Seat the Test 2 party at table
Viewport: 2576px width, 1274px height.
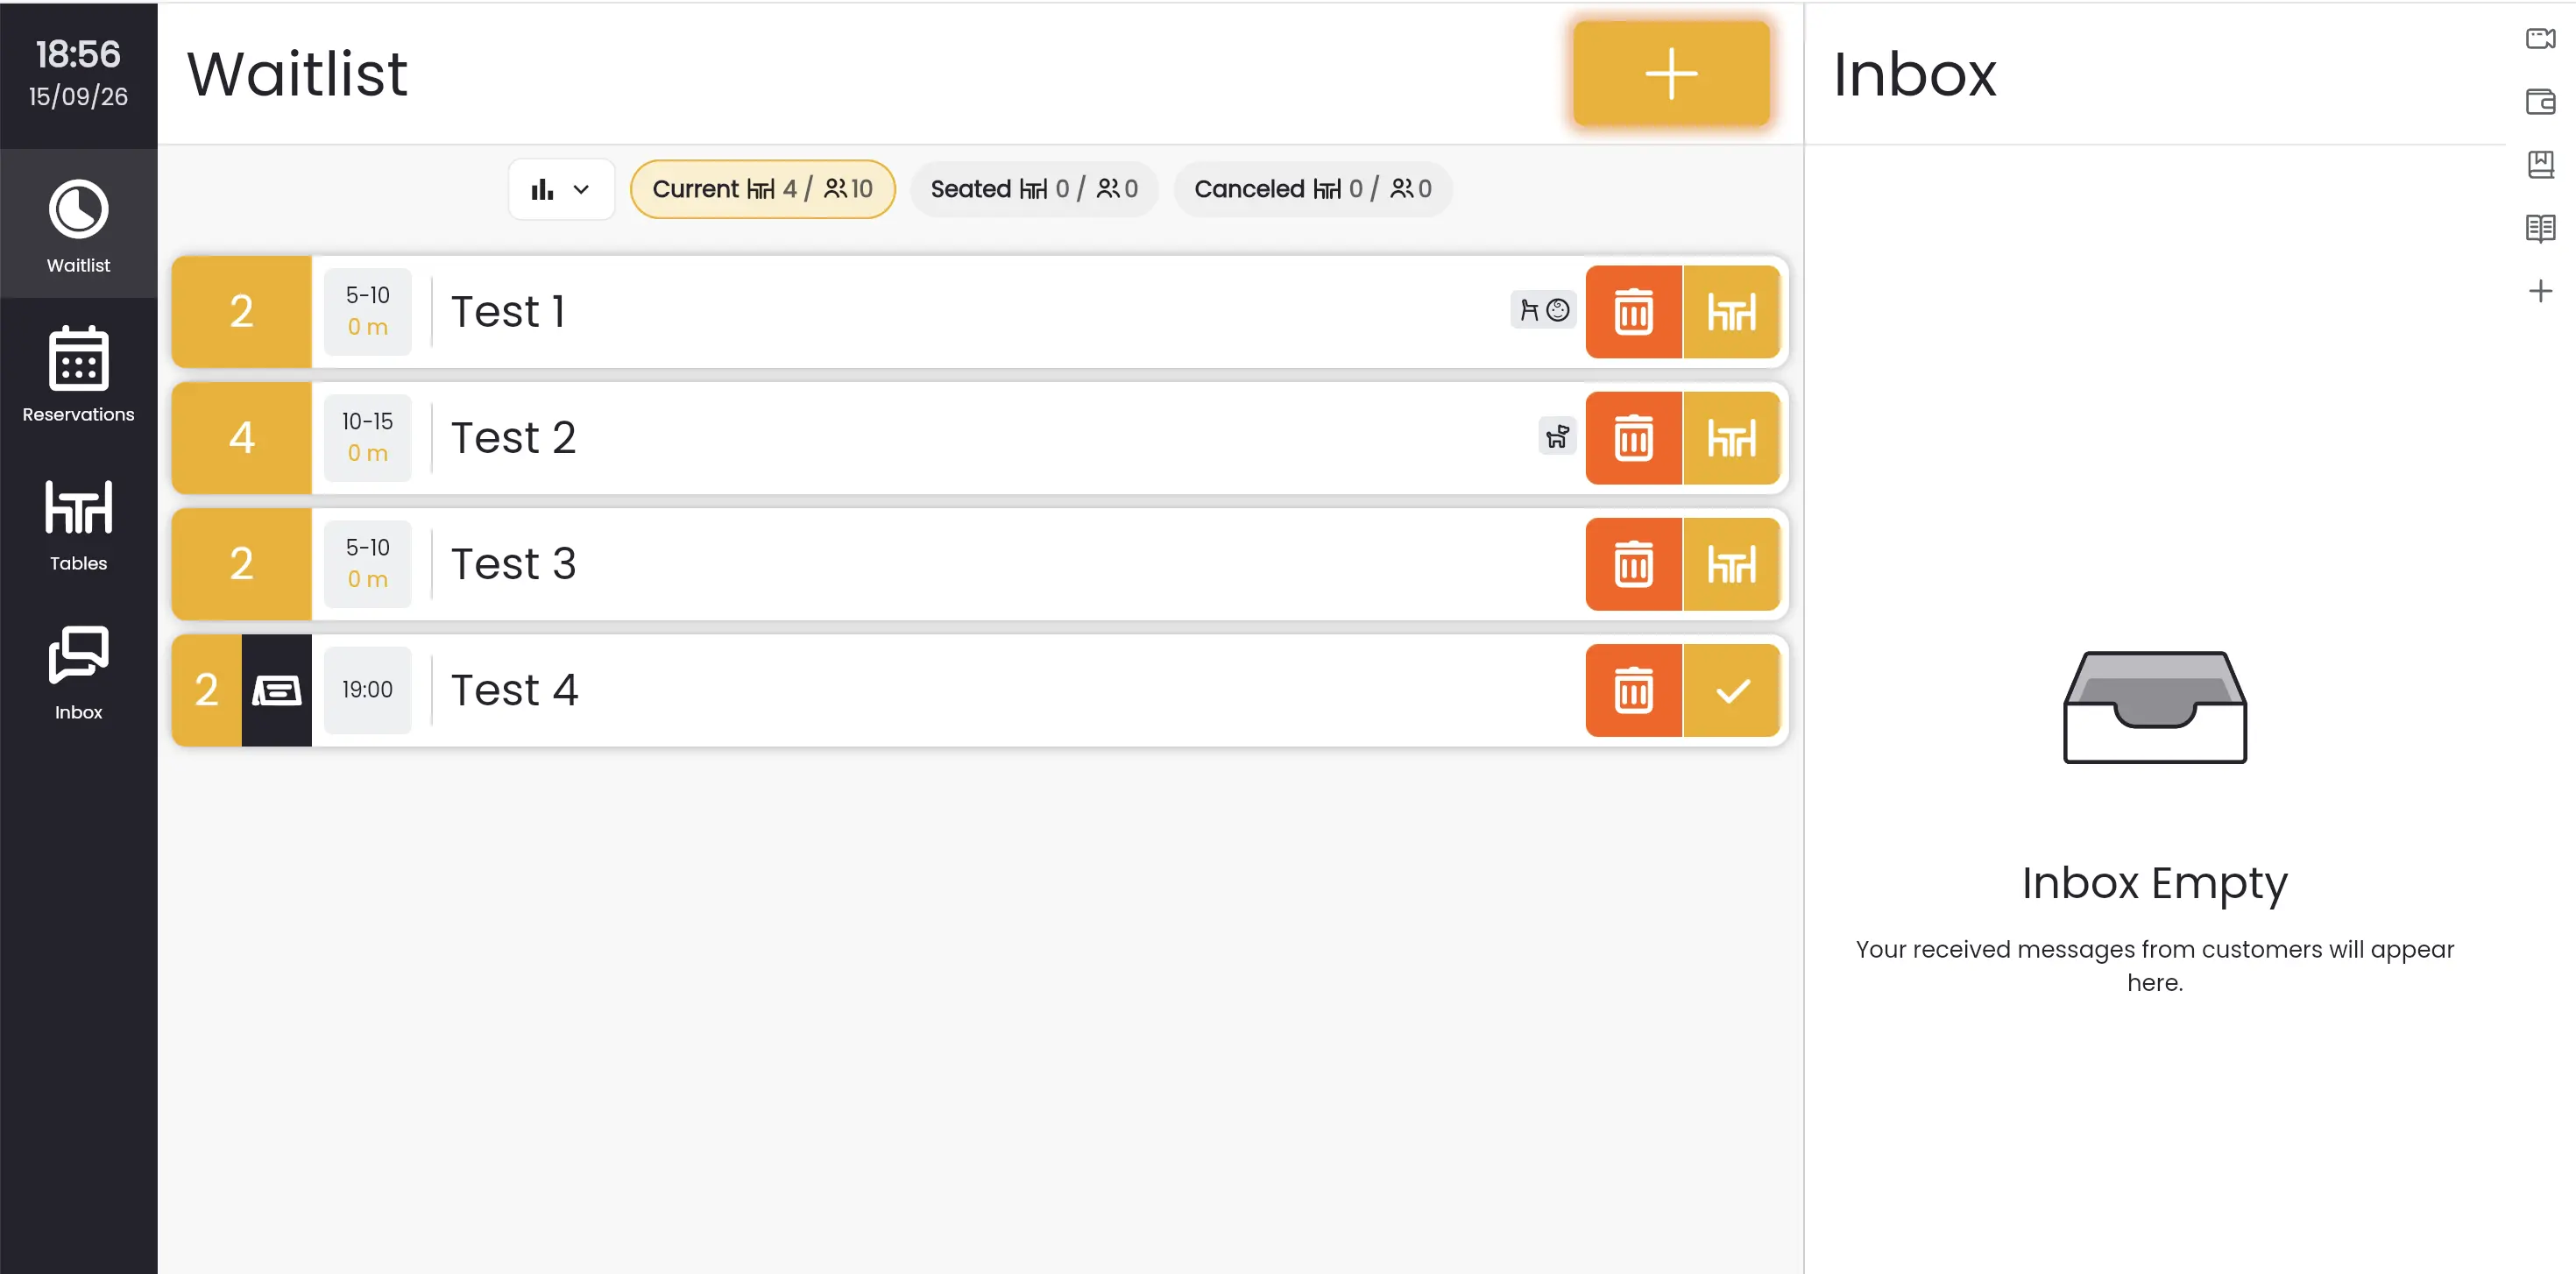pyautogui.click(x=1731, y=438)
